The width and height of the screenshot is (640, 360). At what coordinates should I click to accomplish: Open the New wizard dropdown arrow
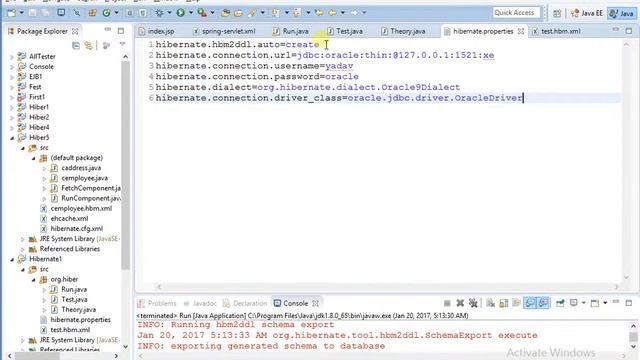point(21,13)
